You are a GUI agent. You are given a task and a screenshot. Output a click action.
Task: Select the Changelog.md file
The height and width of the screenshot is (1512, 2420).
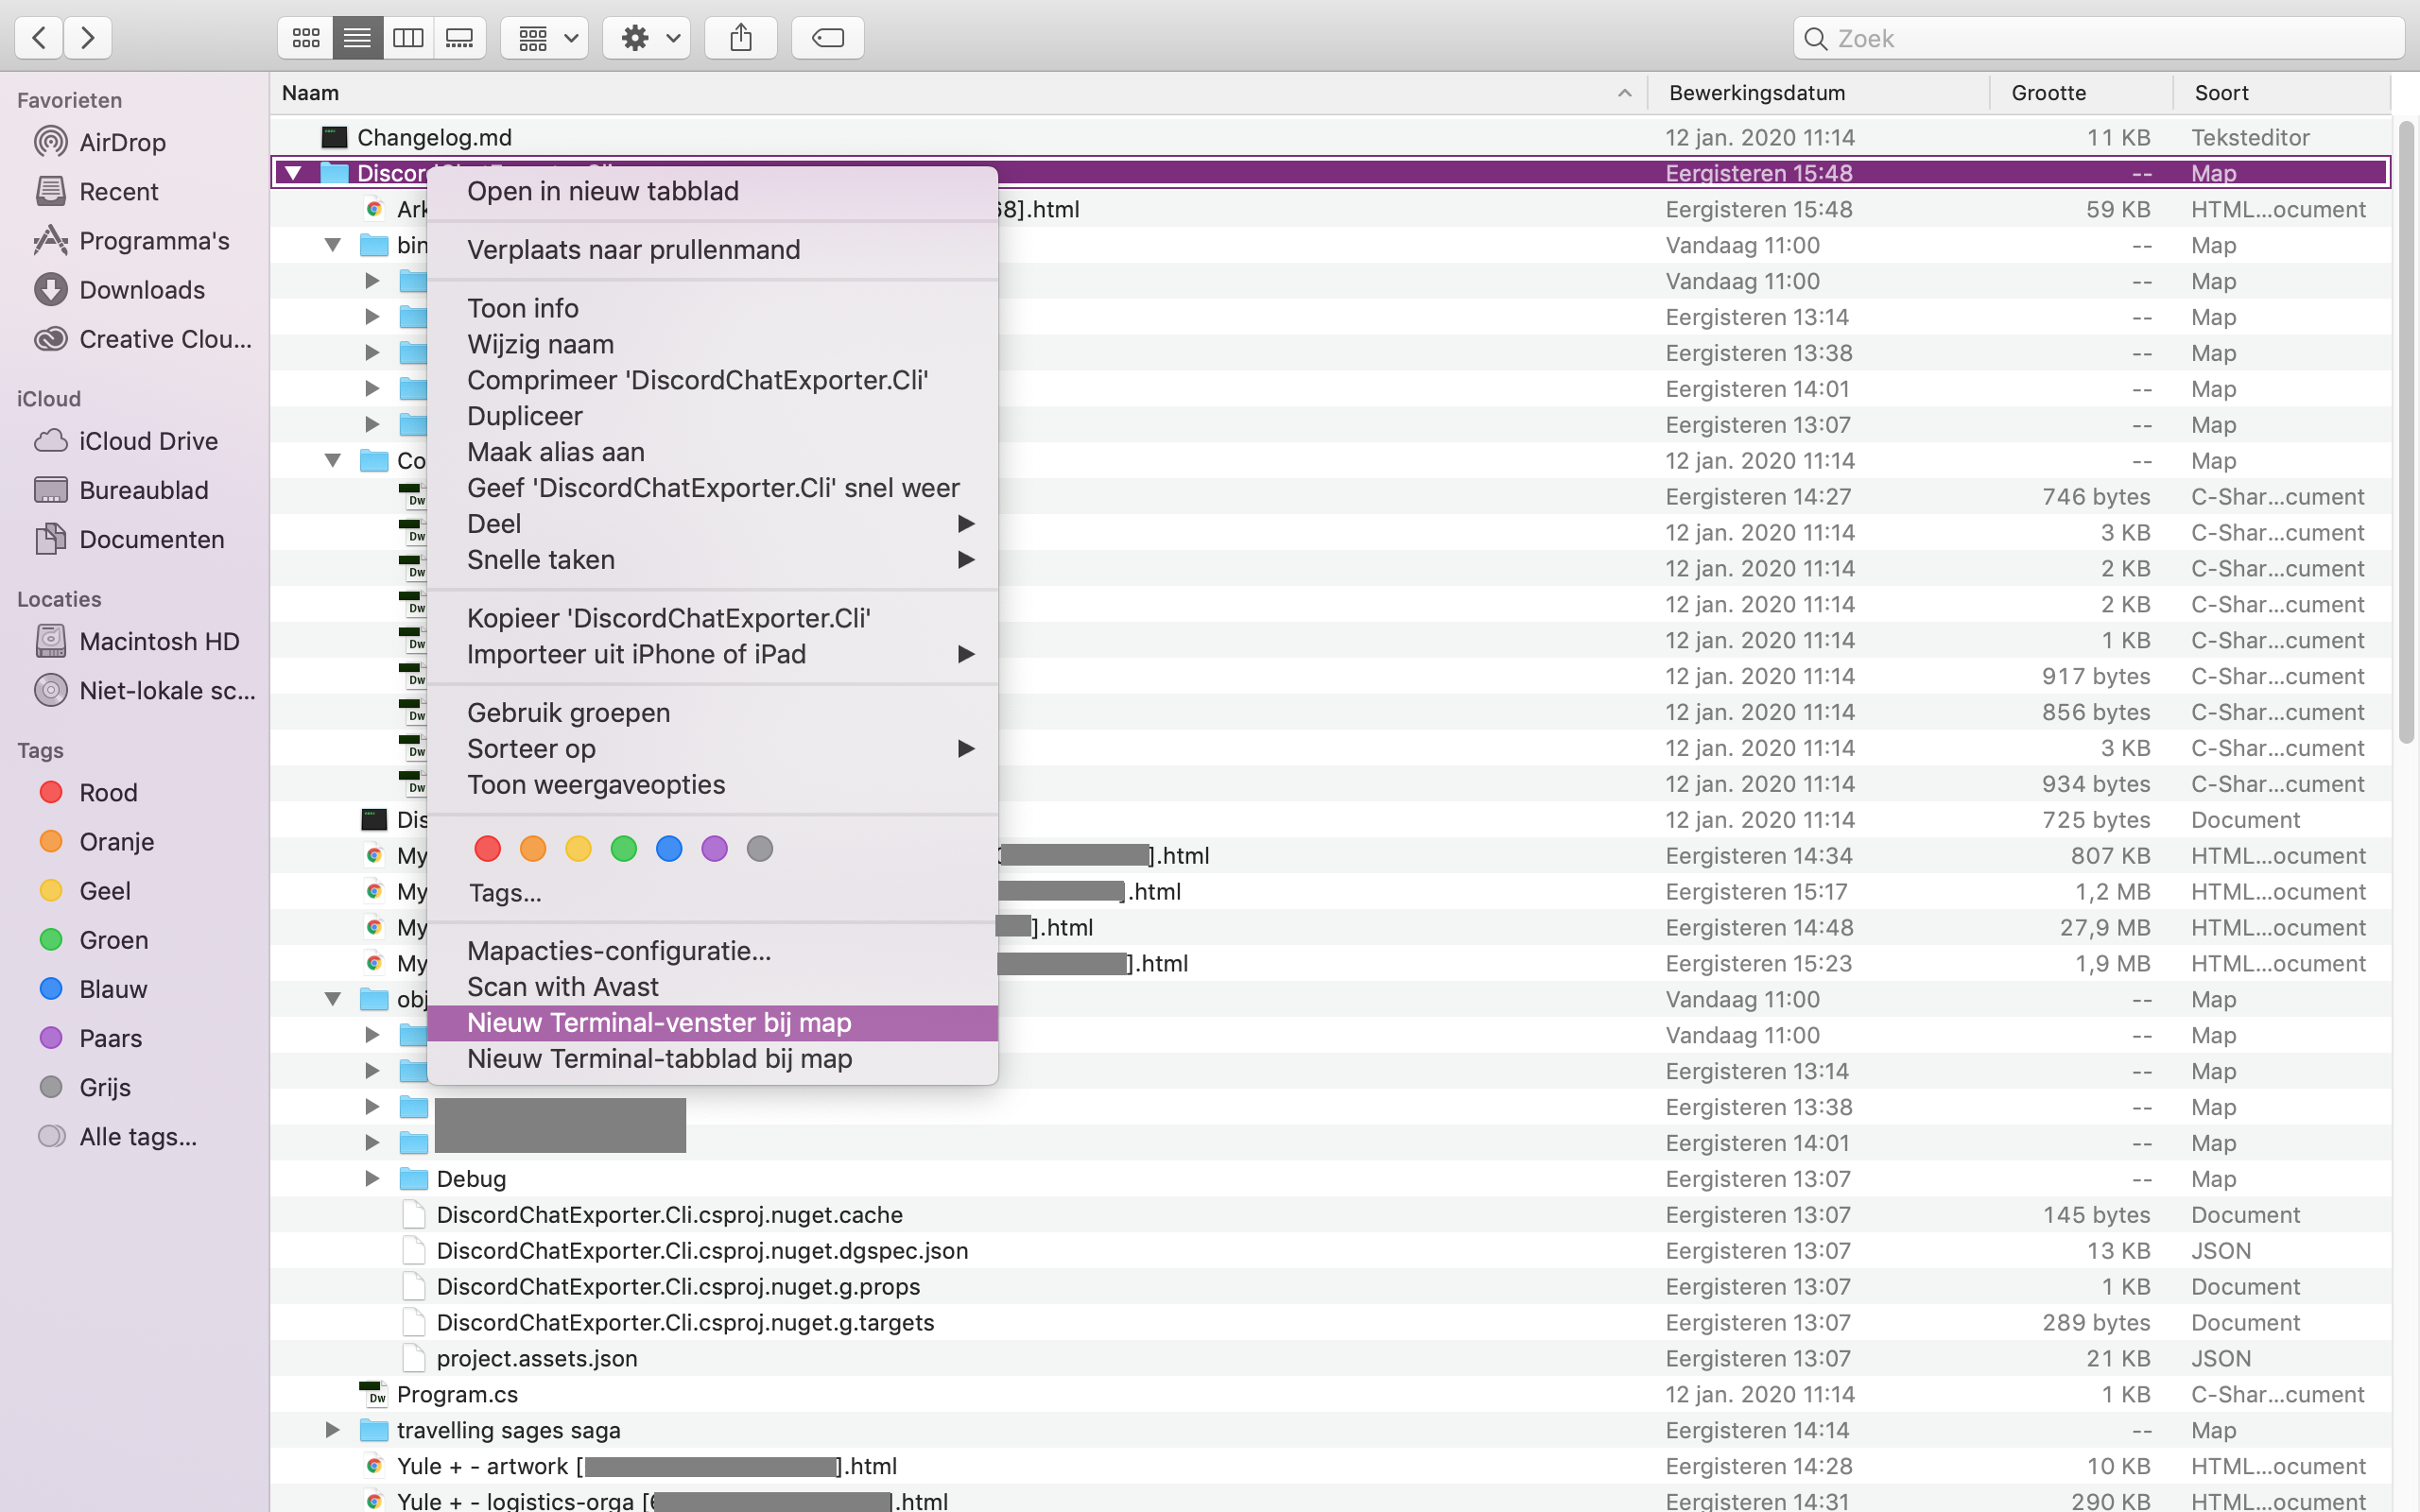[1330, 137]
